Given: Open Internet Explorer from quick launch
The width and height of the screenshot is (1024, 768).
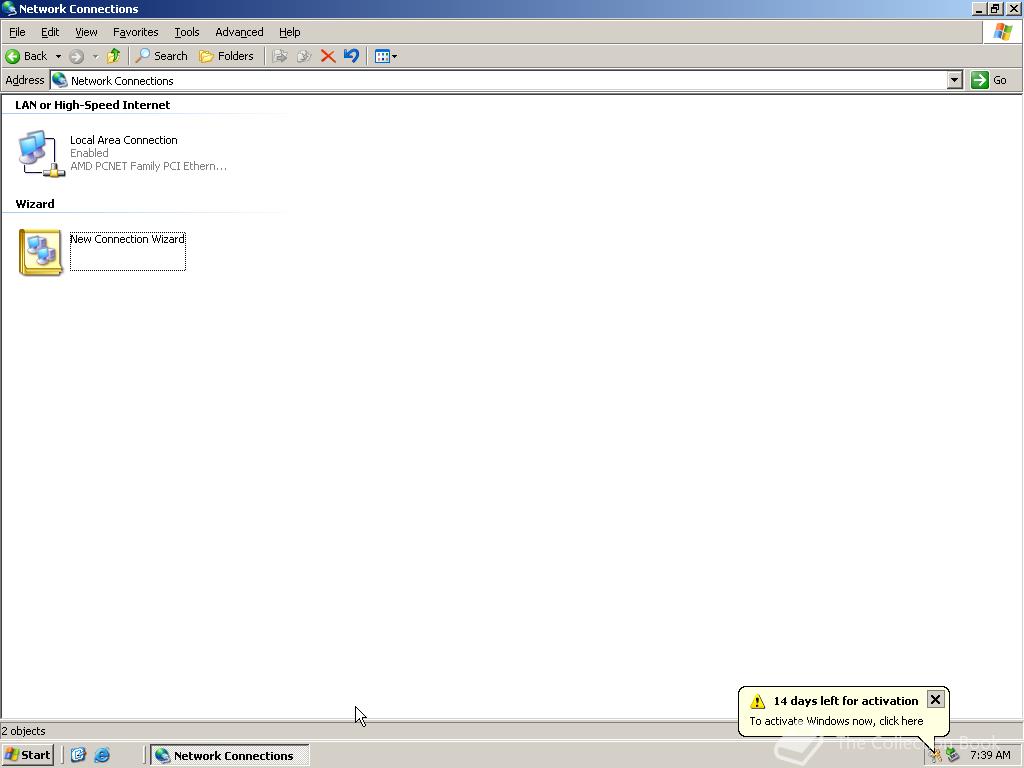Looking at the screenshot, I should pos(102,755).
